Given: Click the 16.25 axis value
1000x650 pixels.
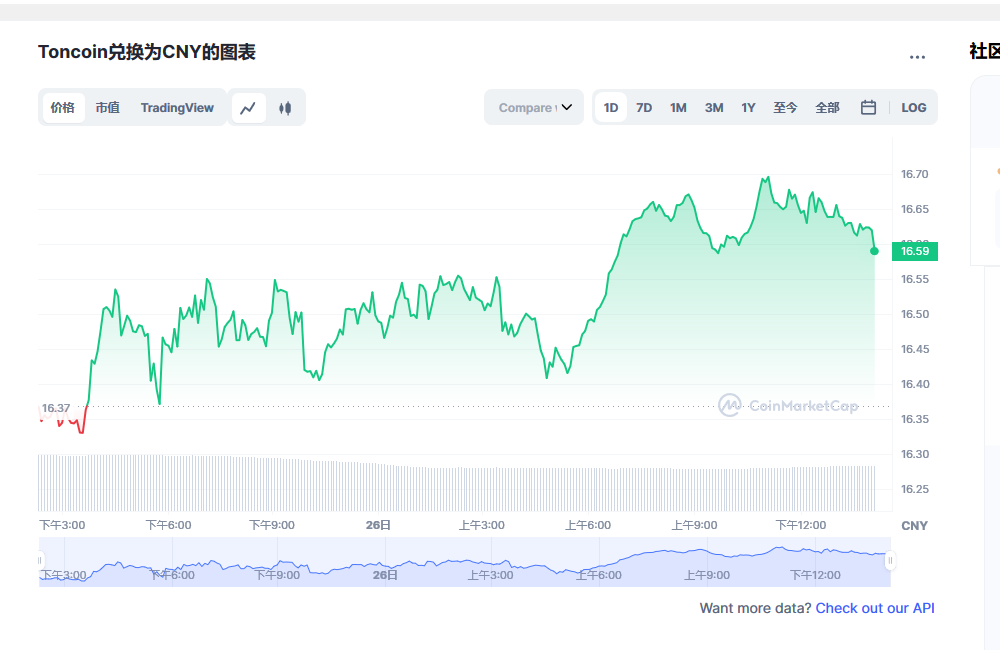Looking at the screenshot, I should (914, 489).
